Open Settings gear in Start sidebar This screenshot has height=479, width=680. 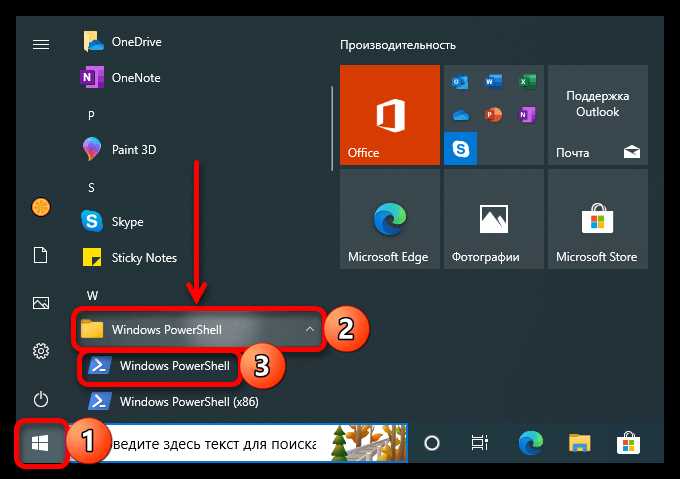tap(41, 351)
